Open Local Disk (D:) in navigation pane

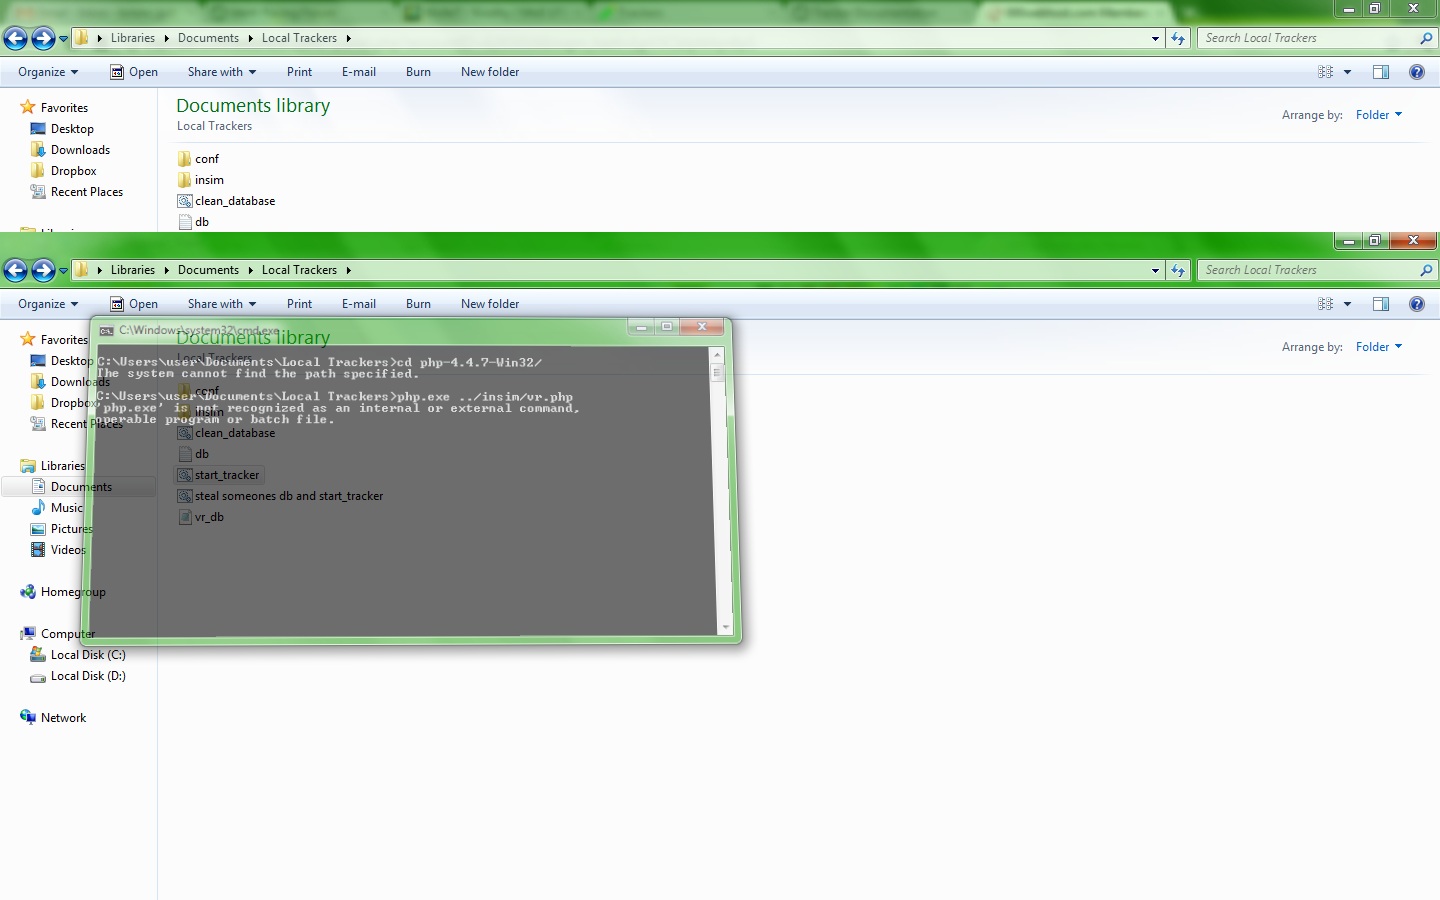pyautogui.click(x=78, y=676)
